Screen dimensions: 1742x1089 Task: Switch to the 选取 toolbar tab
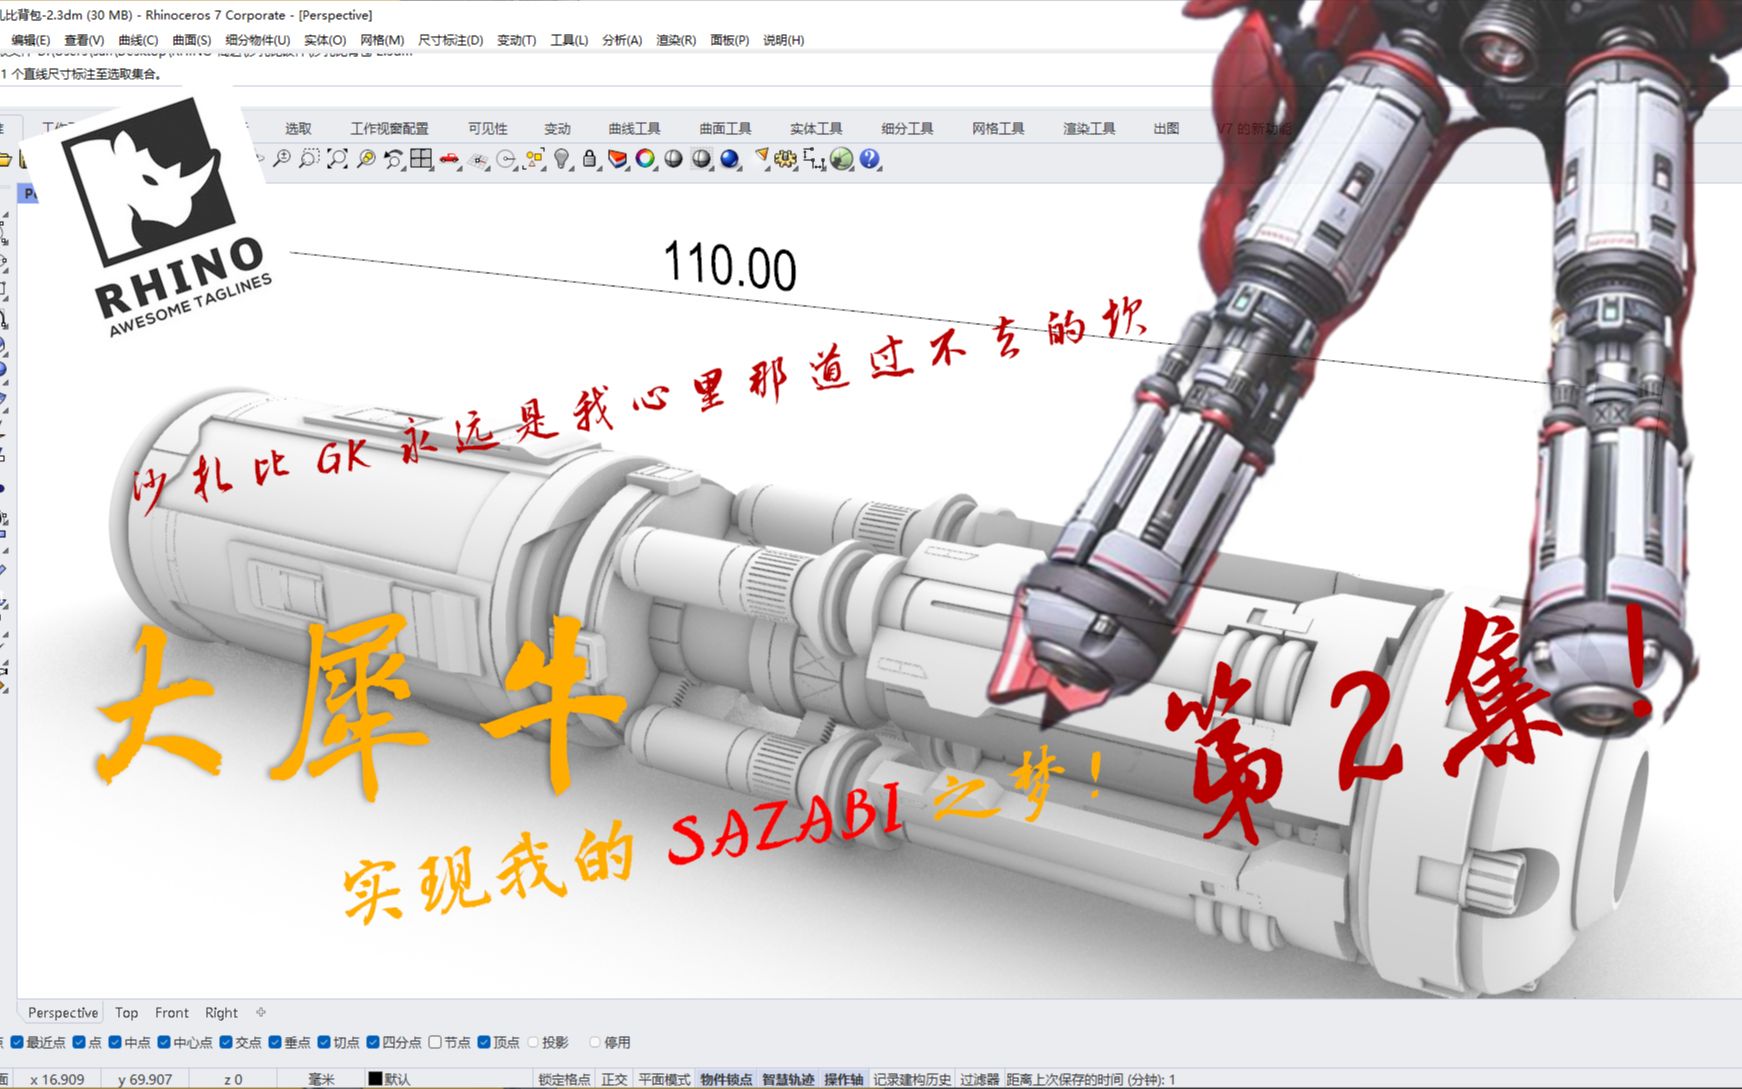(x=298, y=128)
